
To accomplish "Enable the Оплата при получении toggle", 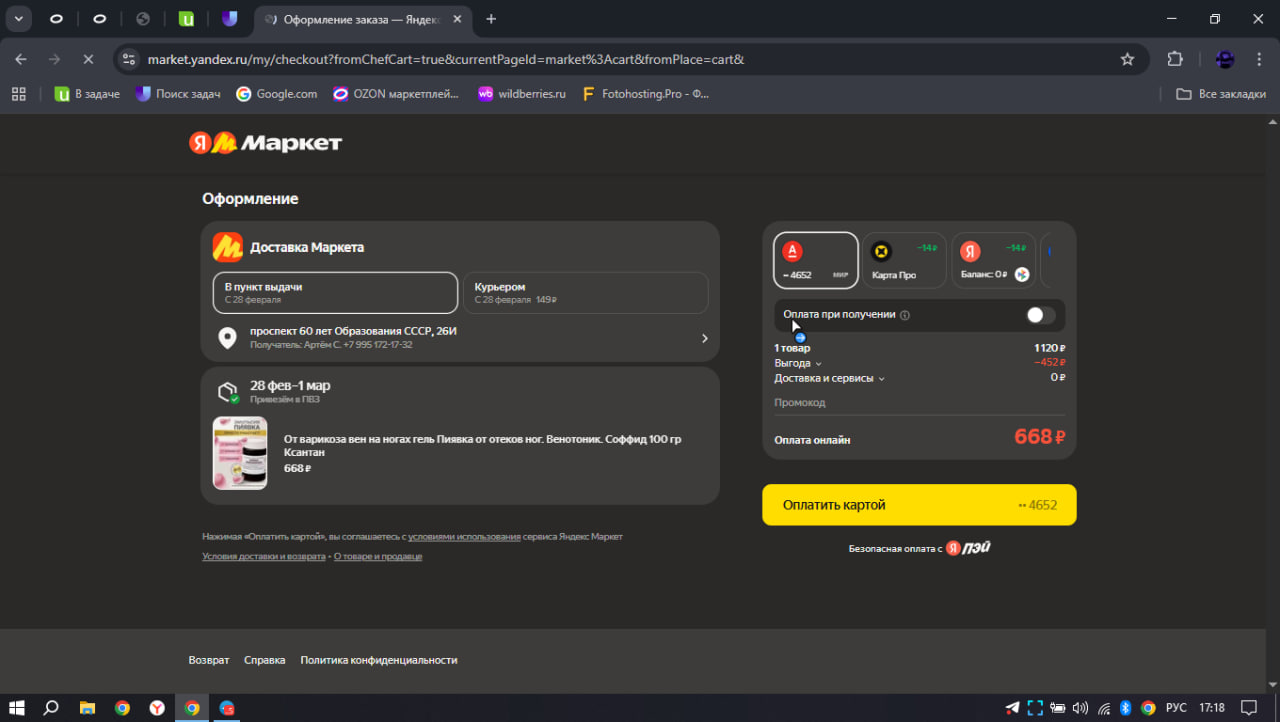I will click(x=1040, y=315).
